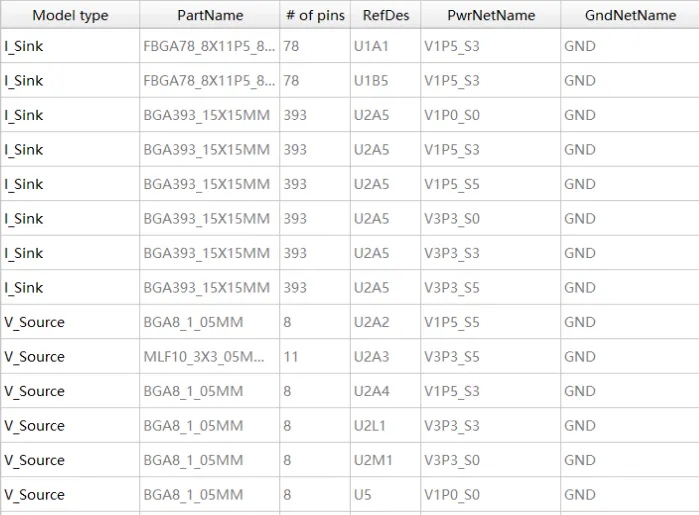Image resolution: width=699 pixels, height=515 pixels.
Task: Sort by PwrNetName column header
Action: click(x=491, y=15)
